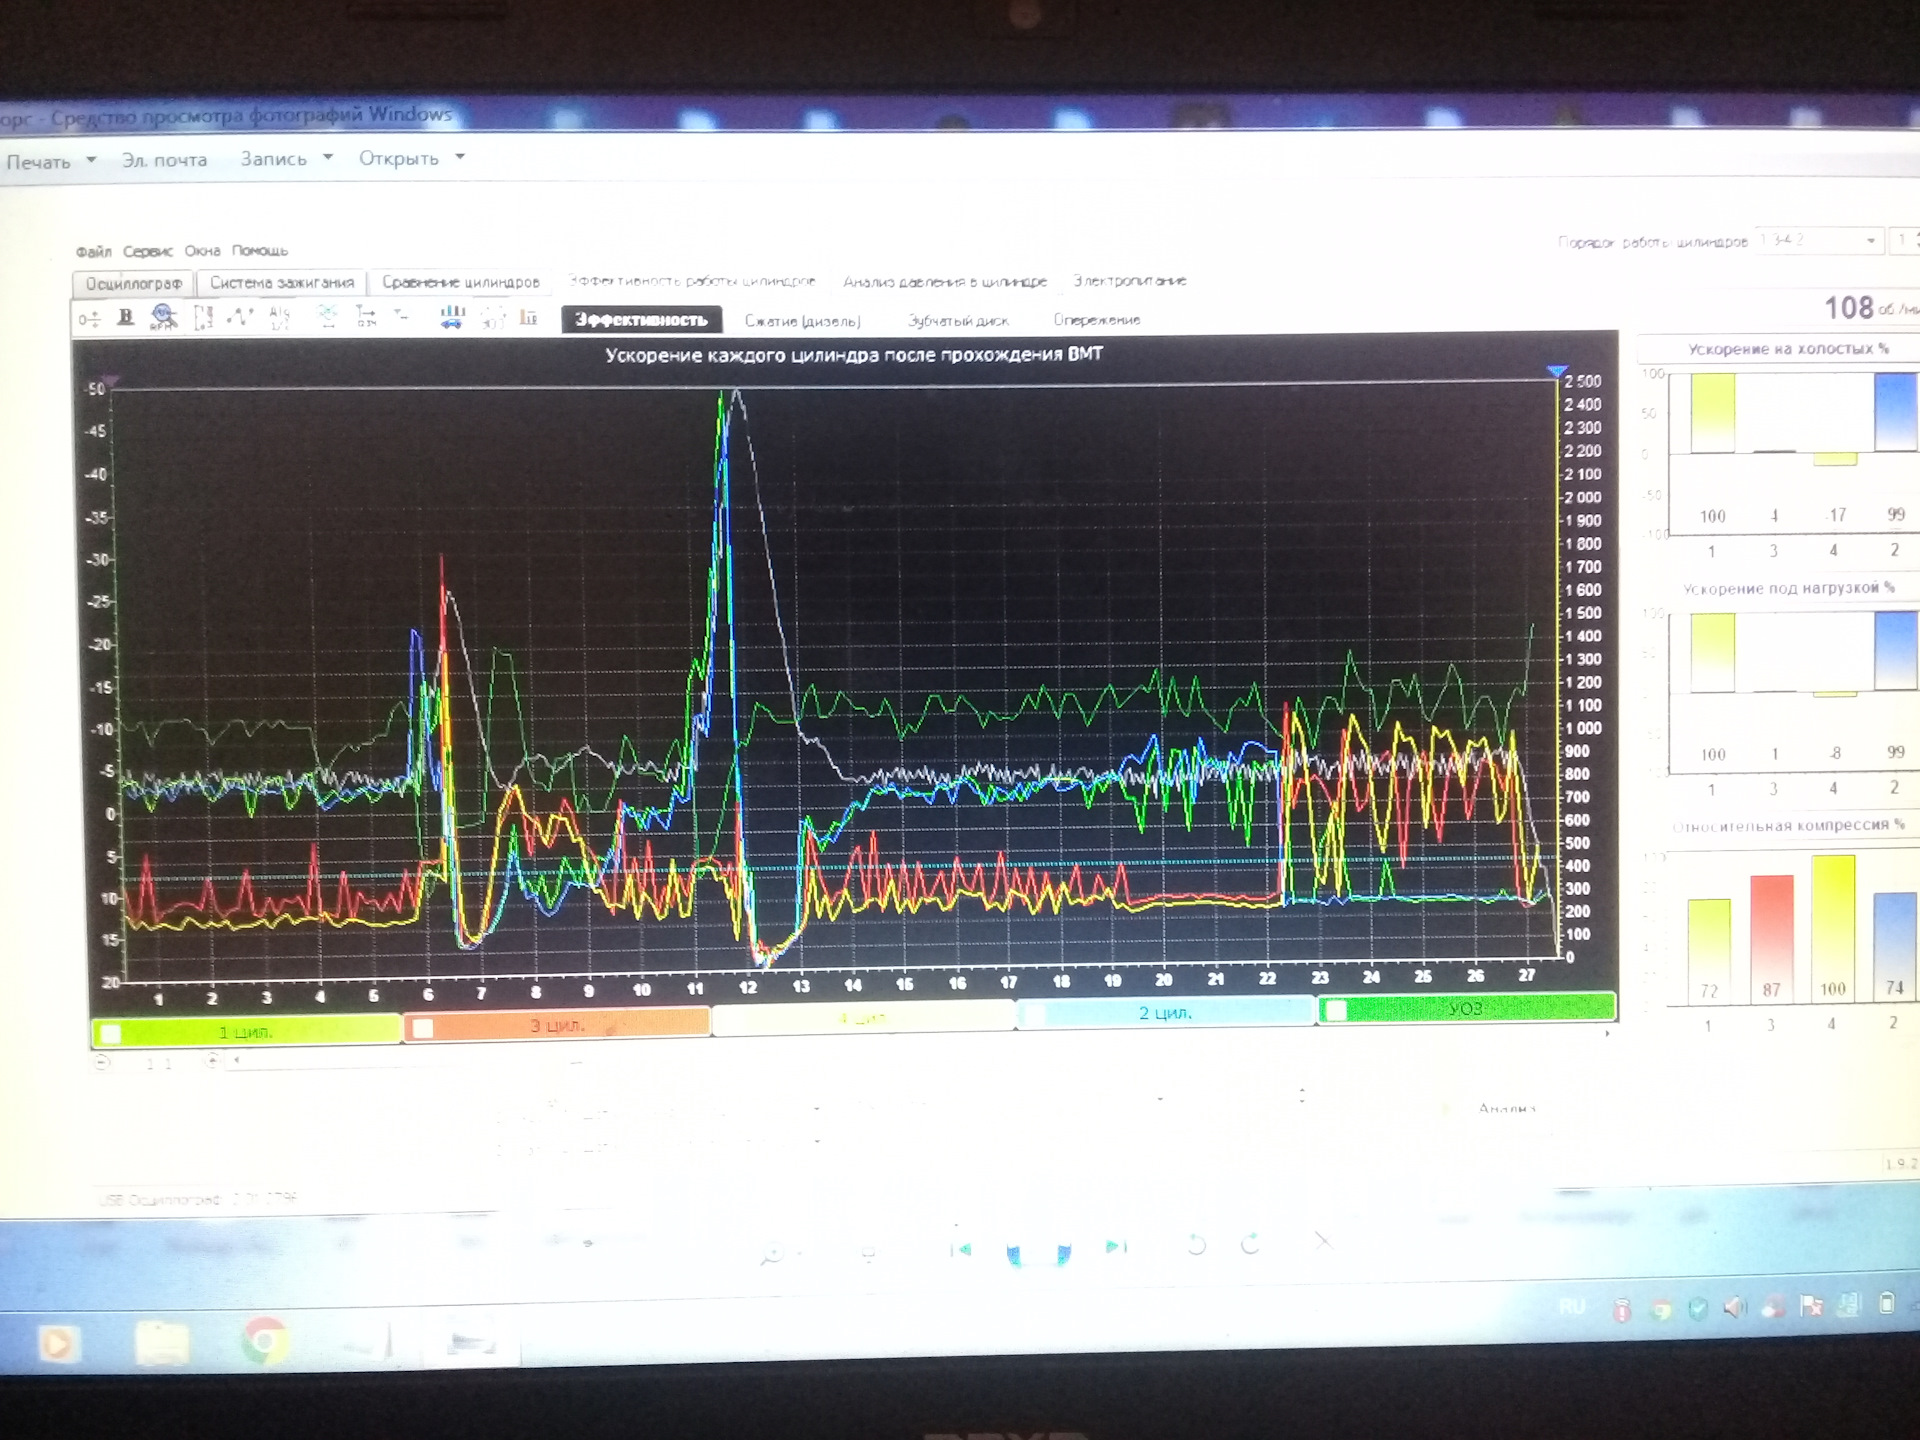Switch to the Осциллограф tab
Image resolution: width=1920 pixels, height=1440 pixels.
click(134, 284)
